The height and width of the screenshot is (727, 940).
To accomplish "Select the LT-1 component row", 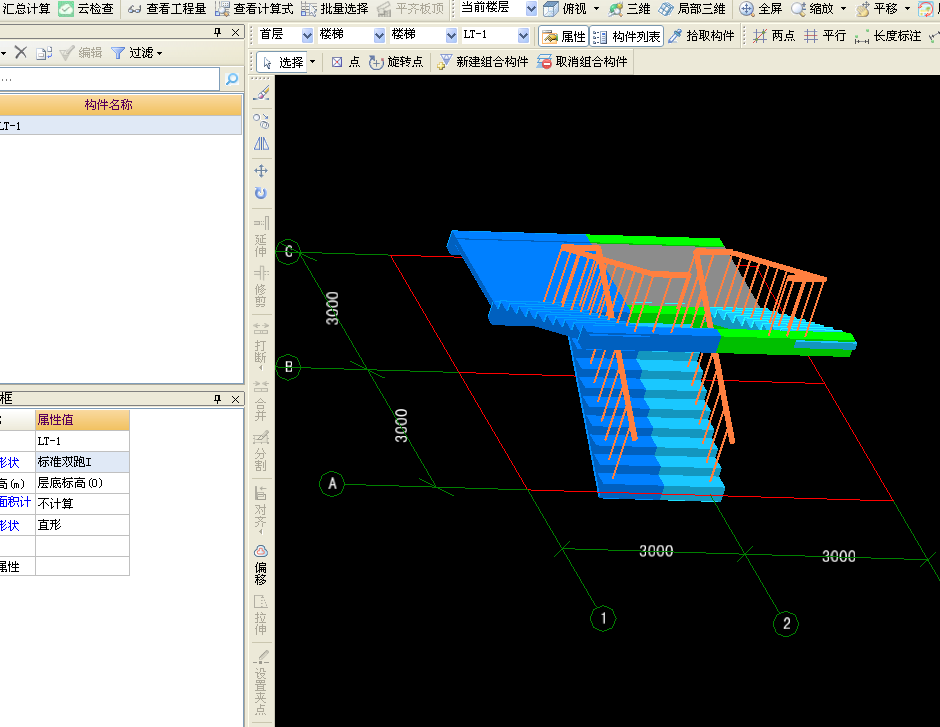I will [x=120, y=126].
